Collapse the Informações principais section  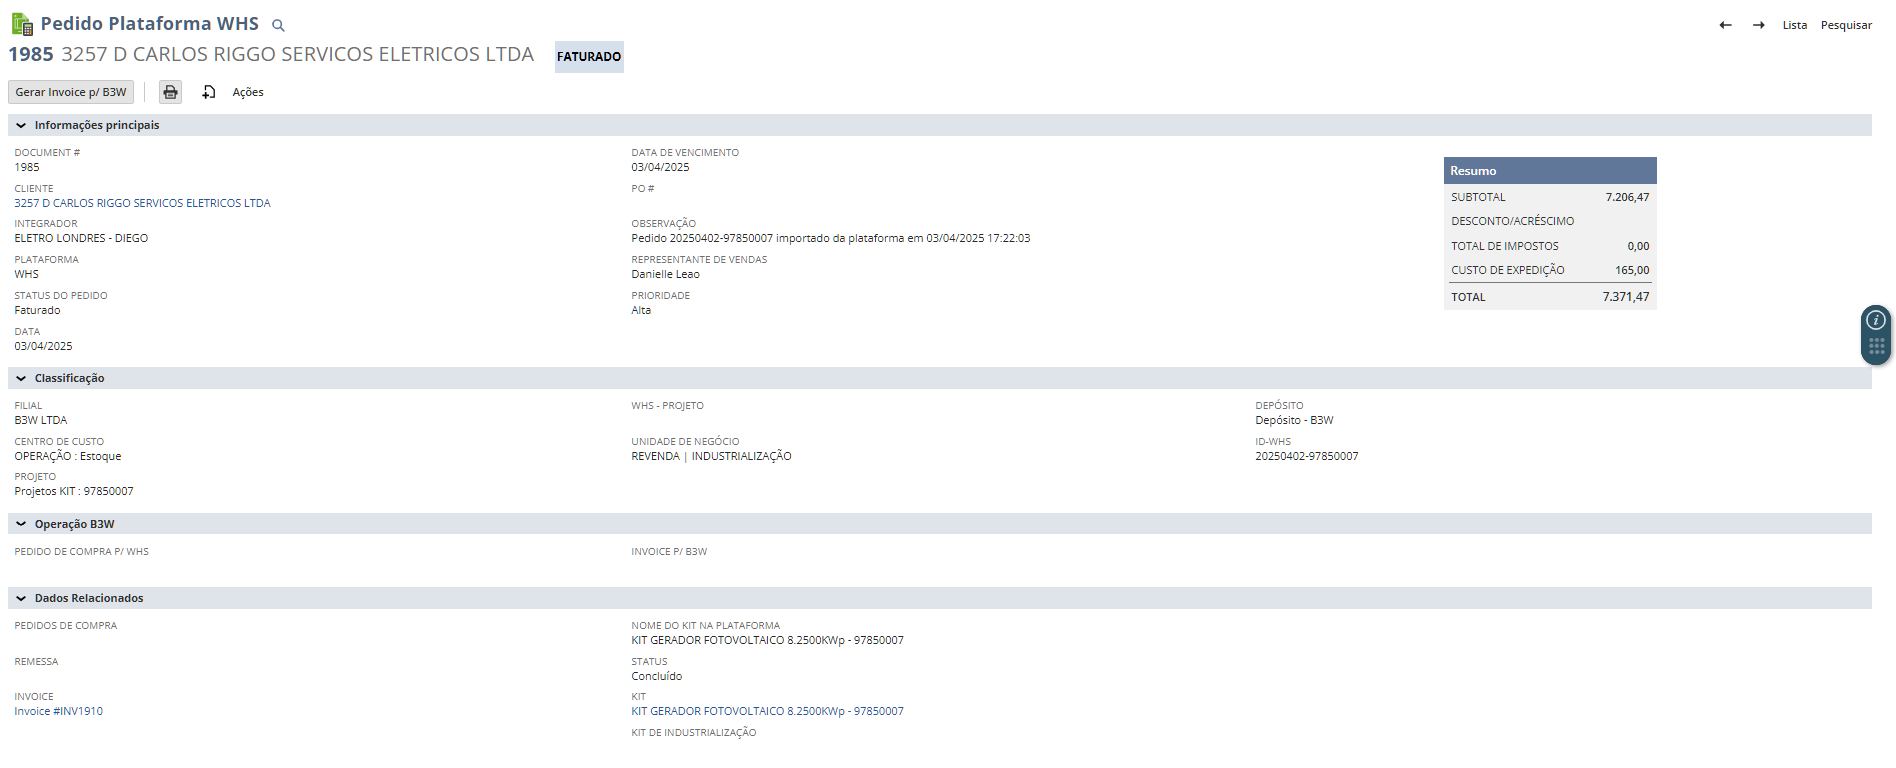(x=21, y=126)
